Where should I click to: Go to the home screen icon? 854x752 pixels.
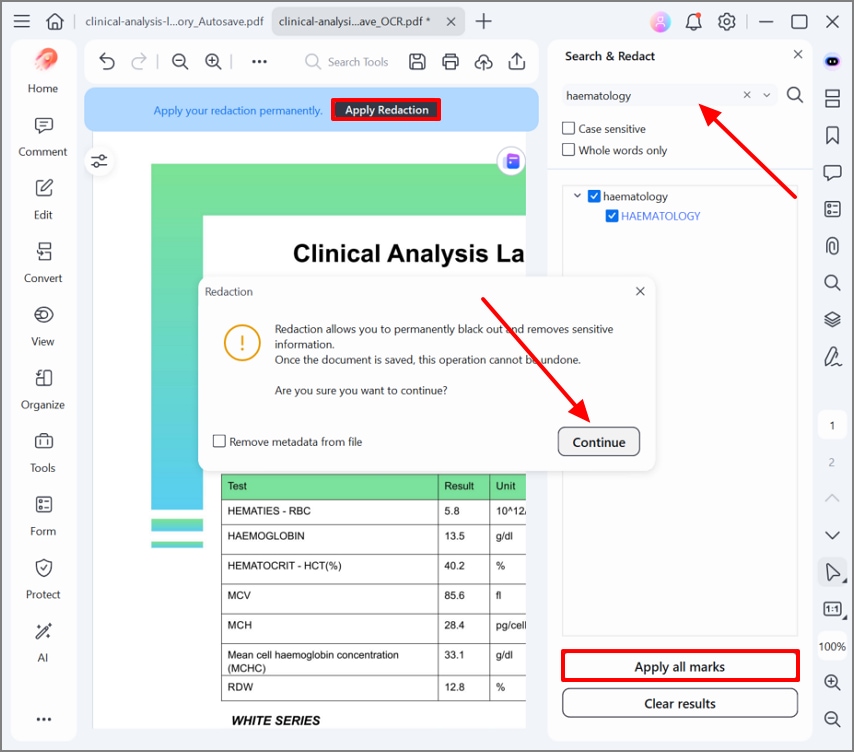(54, 21)
